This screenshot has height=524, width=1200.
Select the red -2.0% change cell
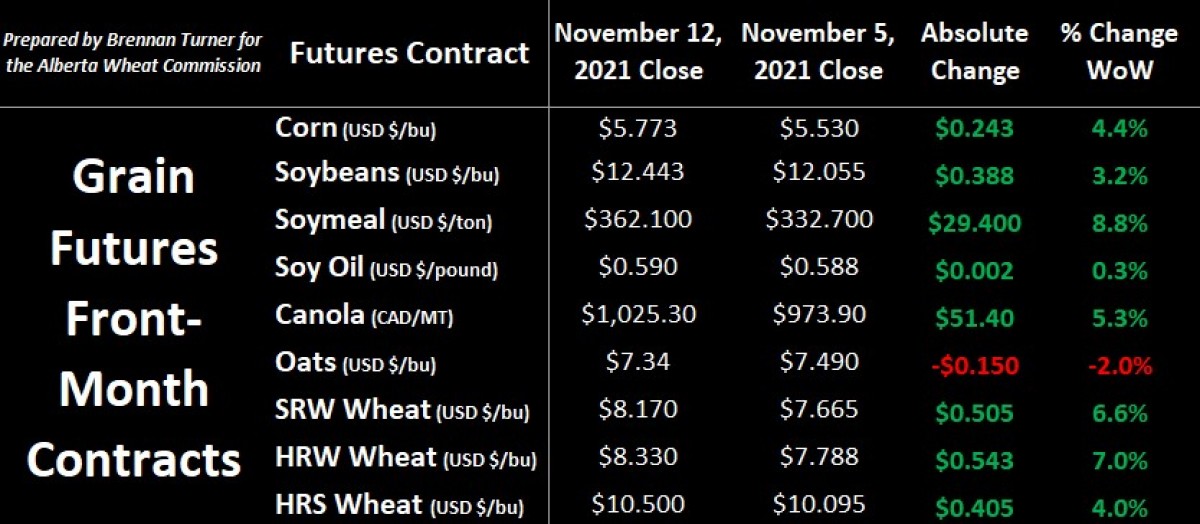pyautogui.click(x=1119, y=365)
